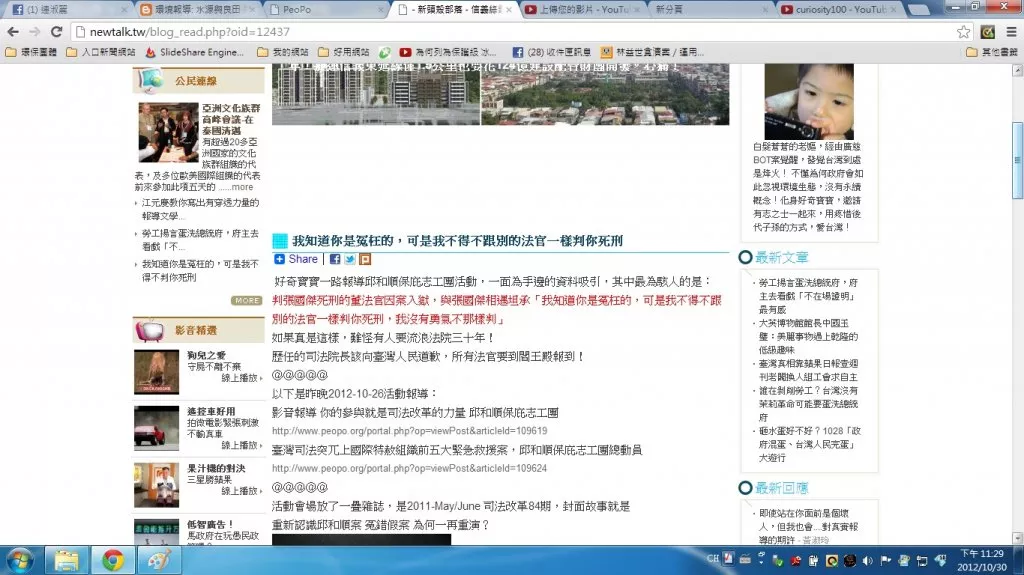Switch to the PeoPo browser tab

coord(325,9)
